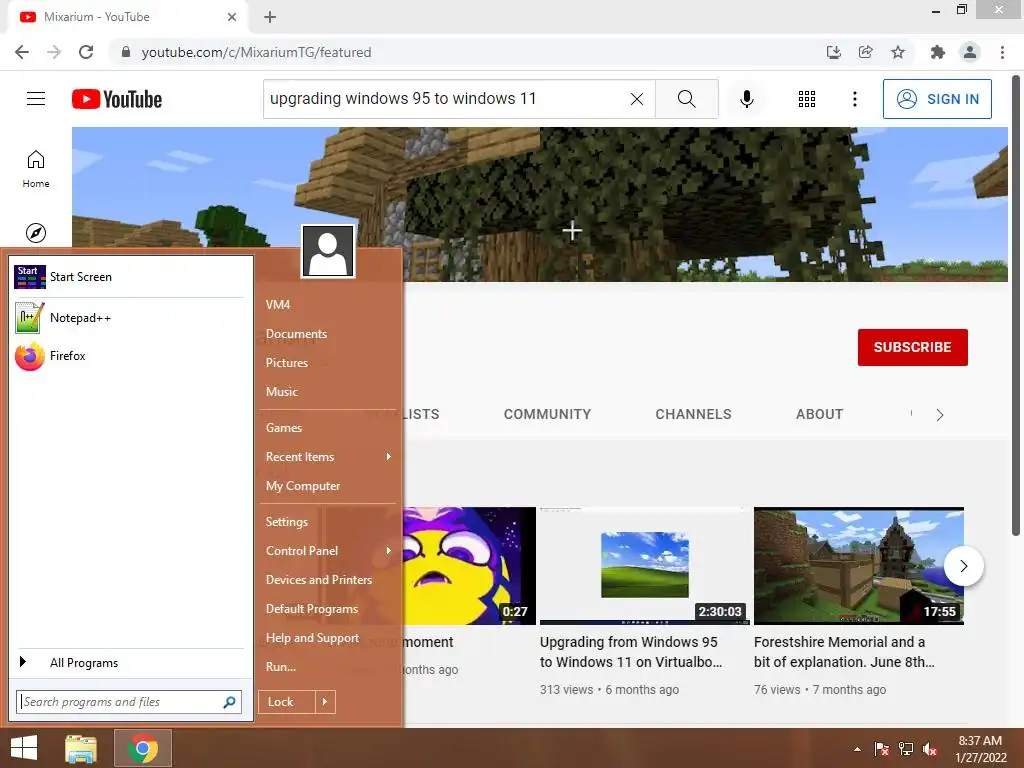Share this page from the address bar
The width and height of the screenshot is (1024, 768).
pos(866,52)
